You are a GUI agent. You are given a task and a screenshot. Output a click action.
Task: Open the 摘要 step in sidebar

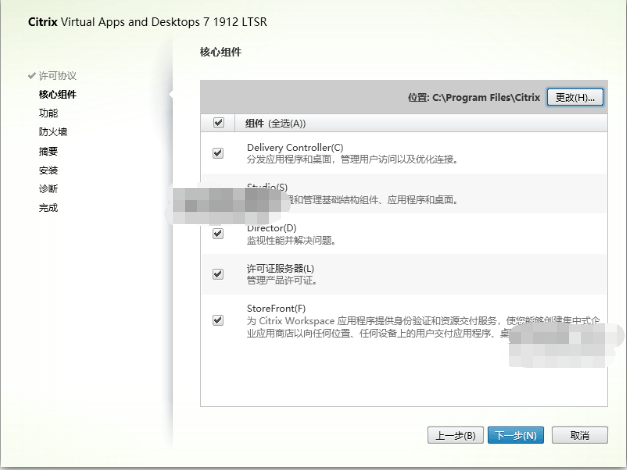(x=48, y=151)
